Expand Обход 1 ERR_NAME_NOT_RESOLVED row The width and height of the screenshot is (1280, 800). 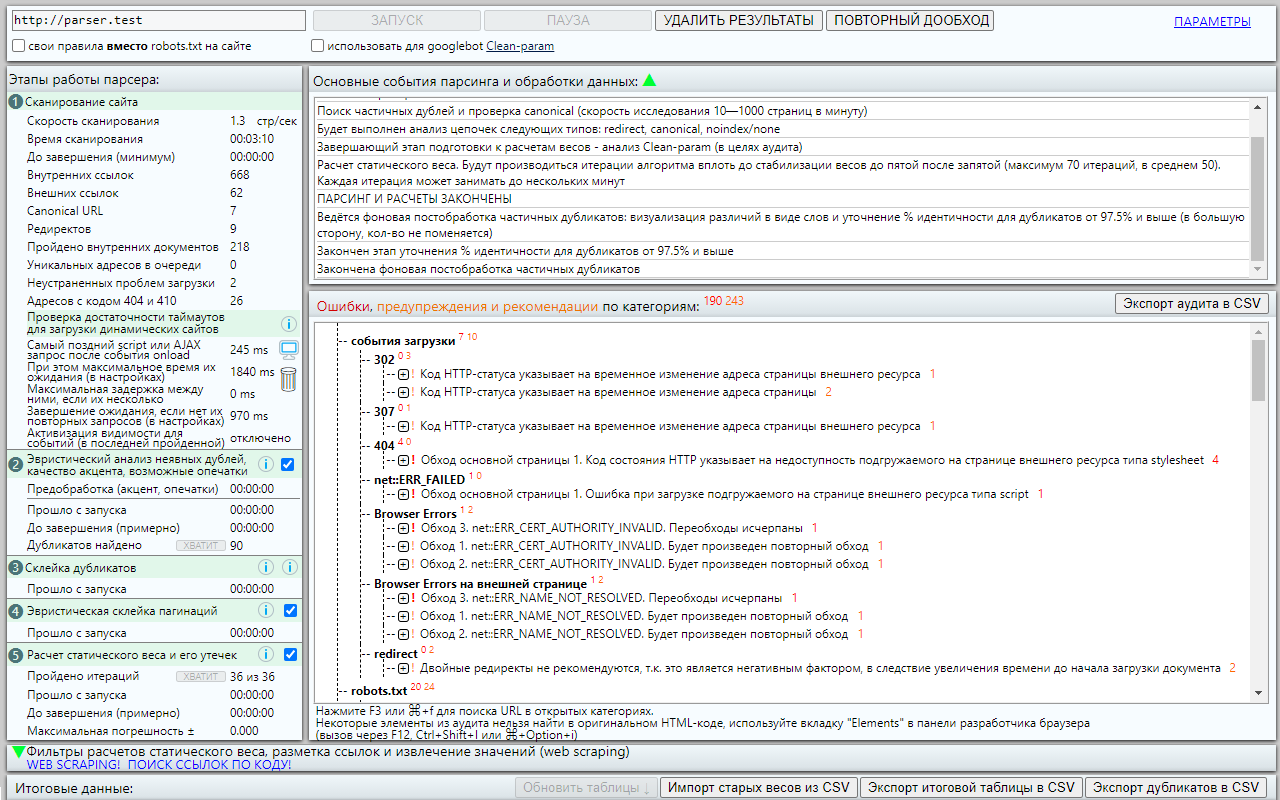[x=403, y=616]
